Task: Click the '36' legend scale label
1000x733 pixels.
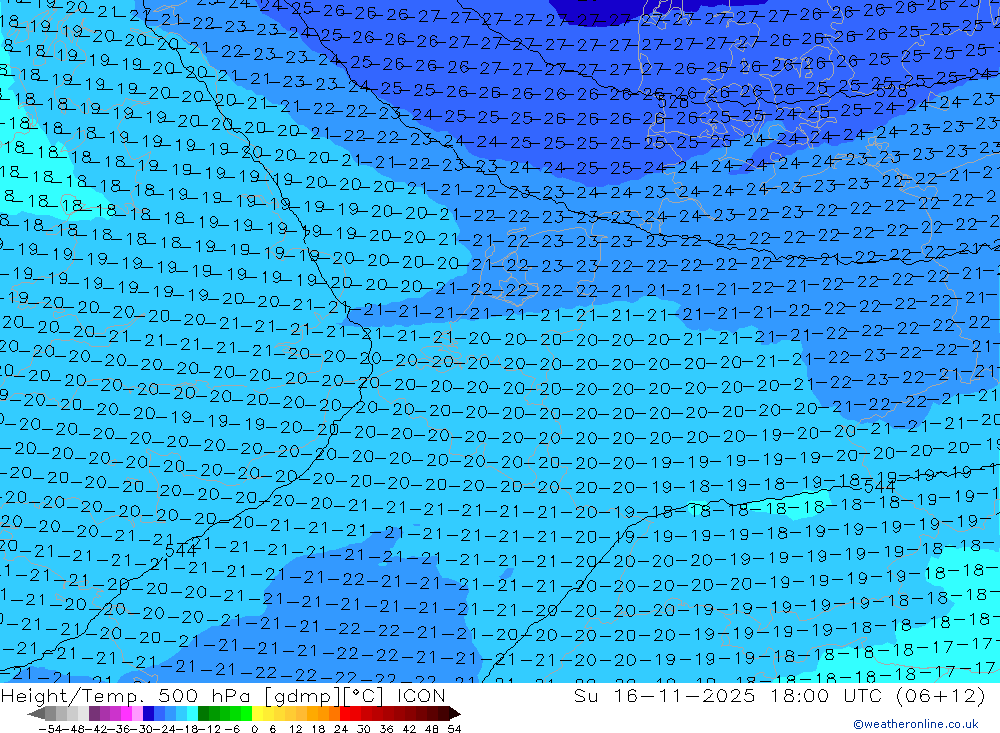Action: point(386,729)
